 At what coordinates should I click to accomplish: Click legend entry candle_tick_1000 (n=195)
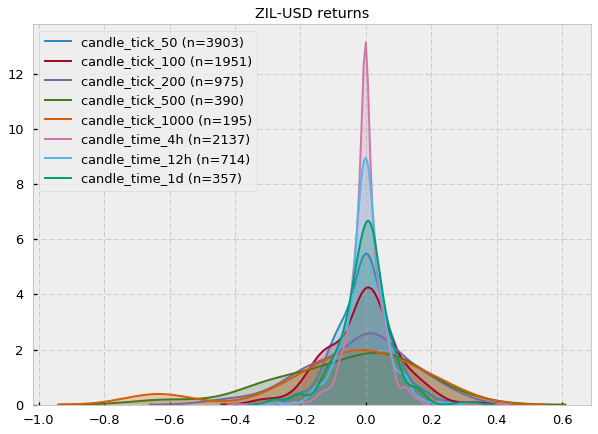pos(148,121)
